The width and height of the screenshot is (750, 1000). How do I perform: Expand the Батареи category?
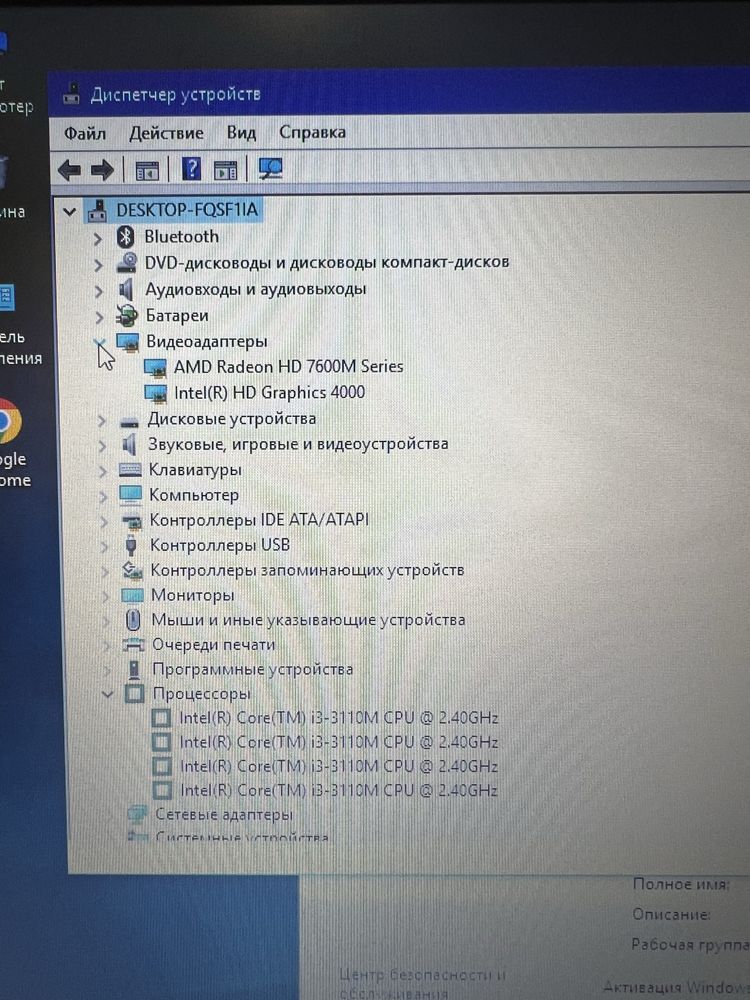point(99,317)
